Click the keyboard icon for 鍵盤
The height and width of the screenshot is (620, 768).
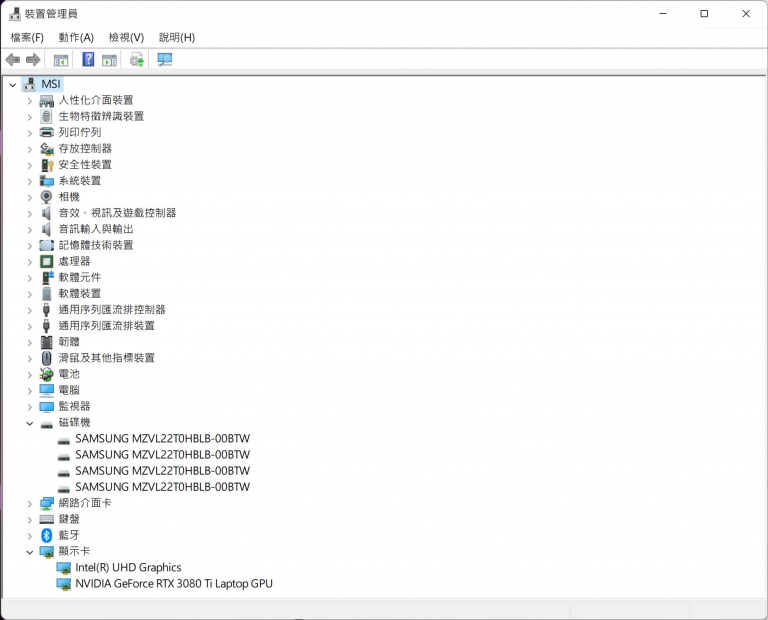coord(47,519)
